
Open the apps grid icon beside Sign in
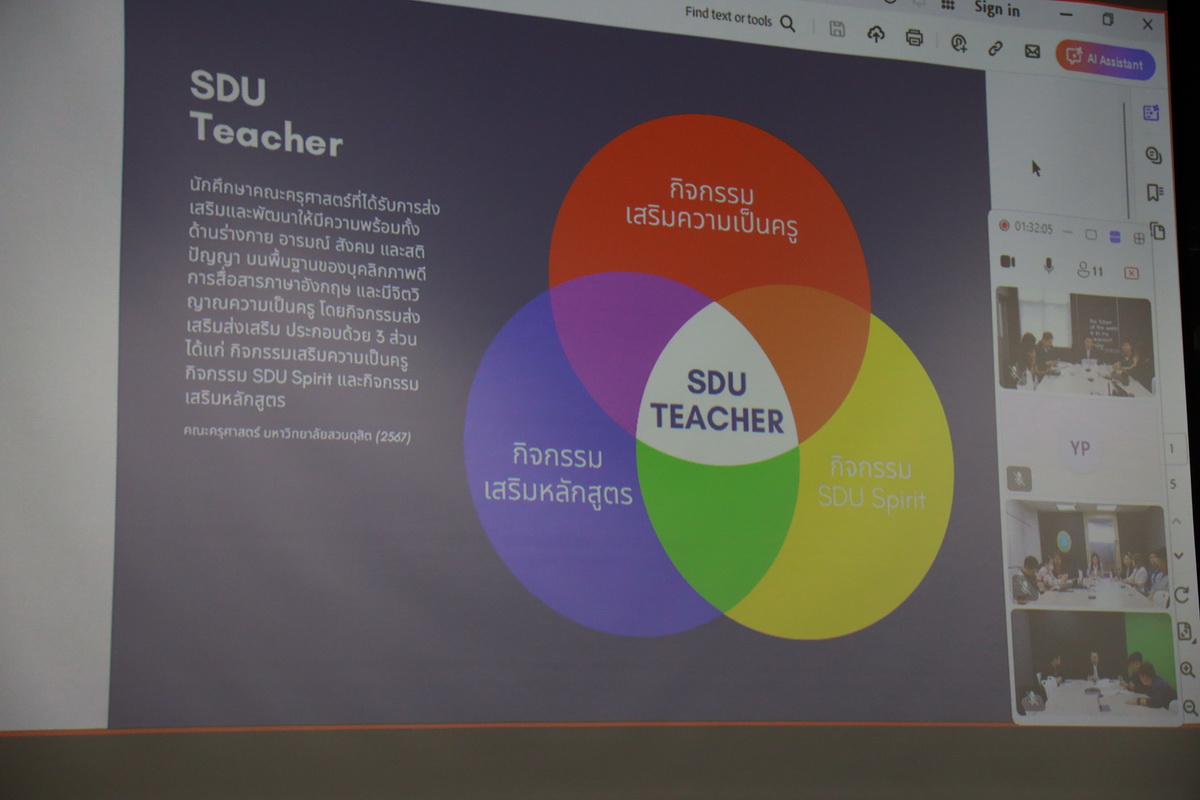coord(948,4)
